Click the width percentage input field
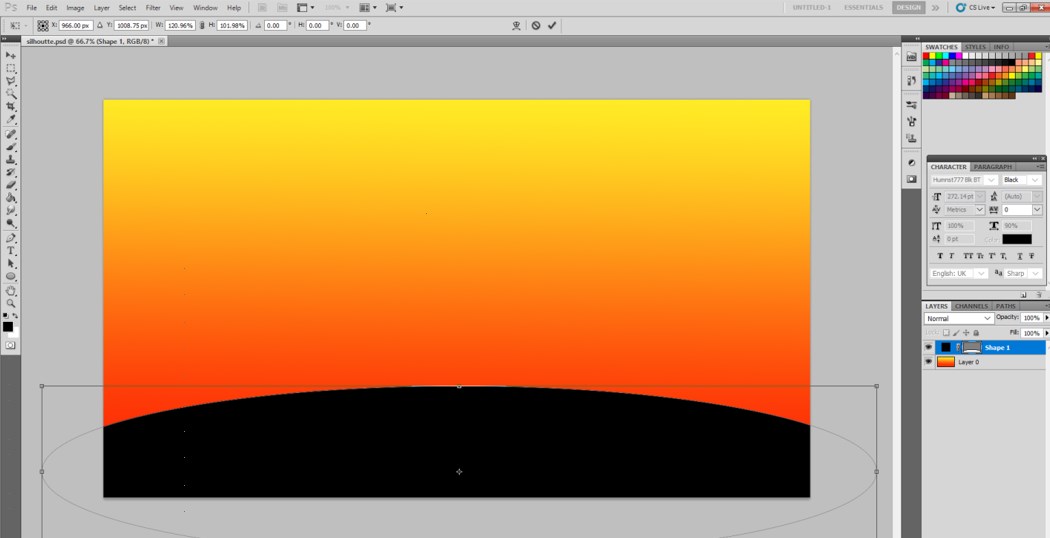 180,25
